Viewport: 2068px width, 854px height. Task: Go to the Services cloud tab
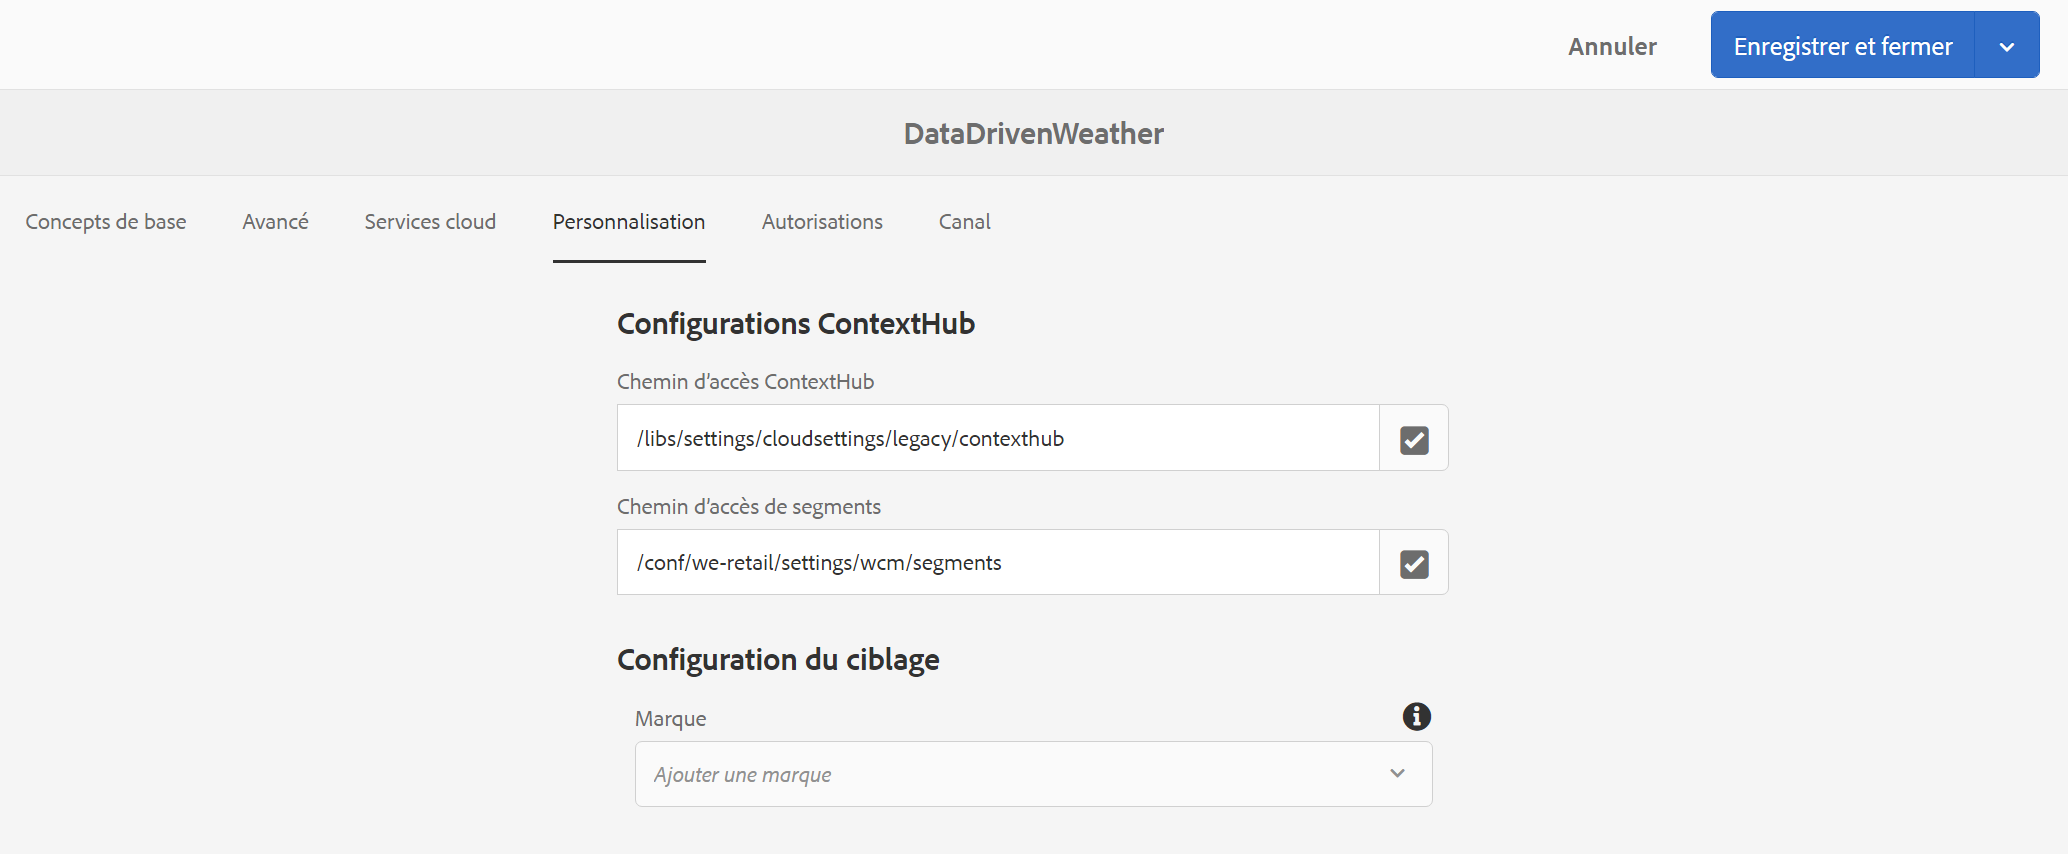[x=430, y=222]
